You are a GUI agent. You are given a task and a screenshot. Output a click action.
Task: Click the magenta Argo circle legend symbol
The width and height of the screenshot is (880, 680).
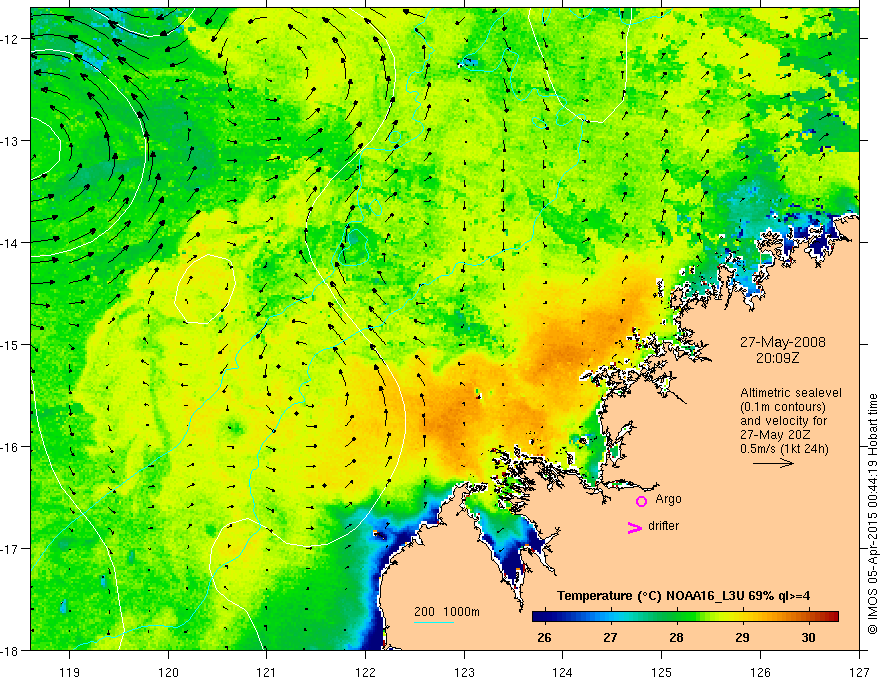point(641,501)
